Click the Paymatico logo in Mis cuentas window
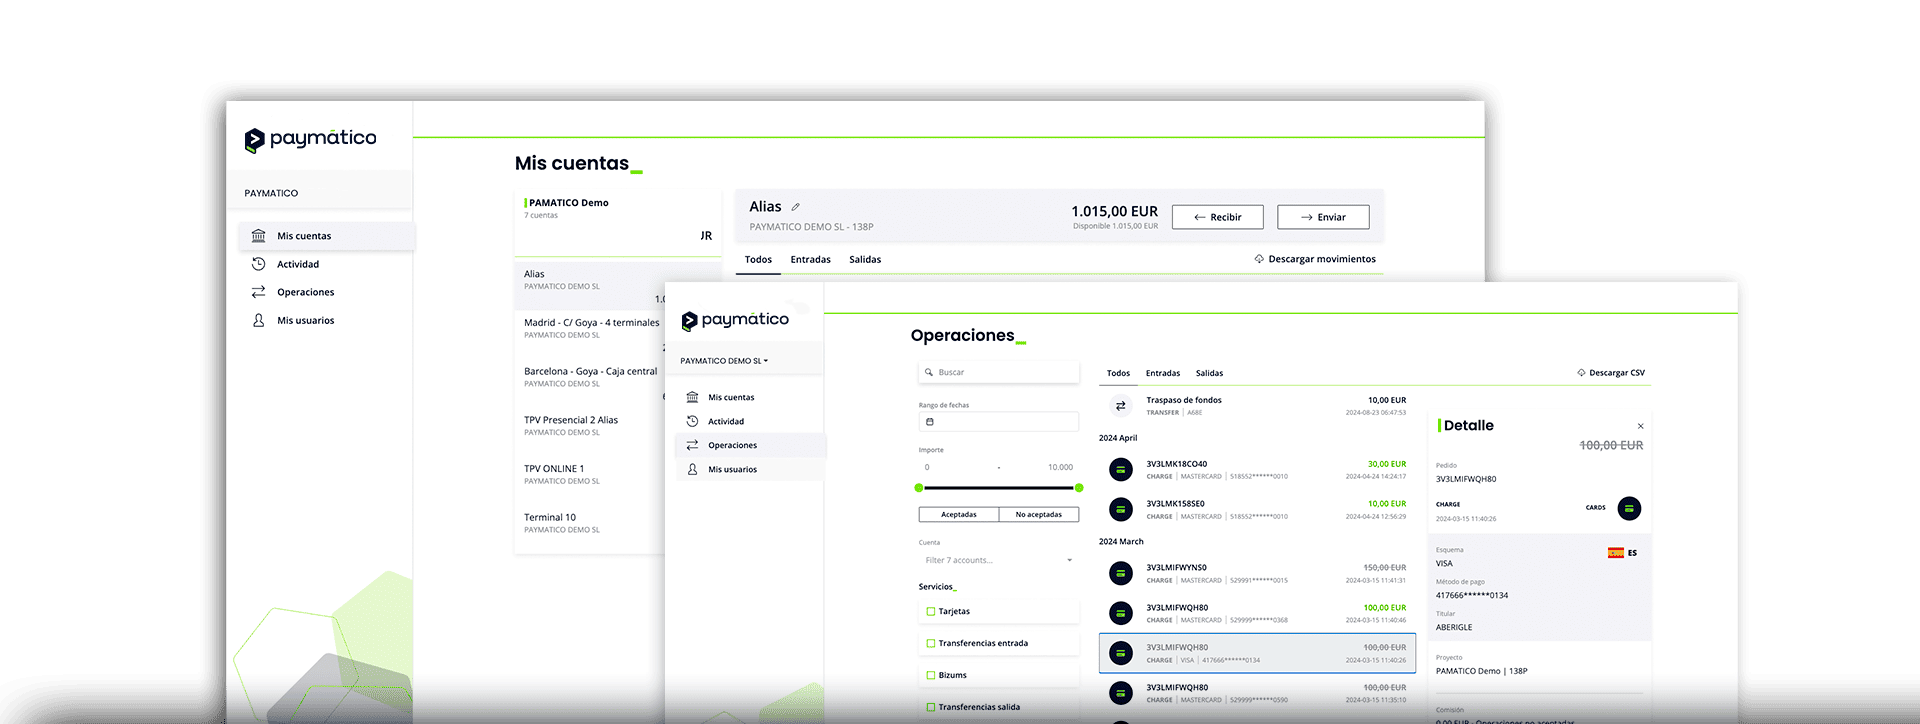The height and width of the screenshot is (724, 1920). (310, 139)
